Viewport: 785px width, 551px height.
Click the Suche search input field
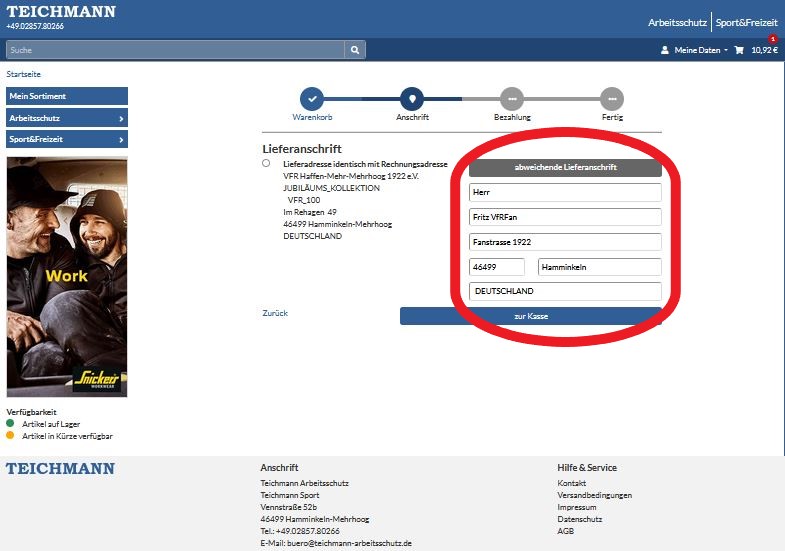[175, 49]
